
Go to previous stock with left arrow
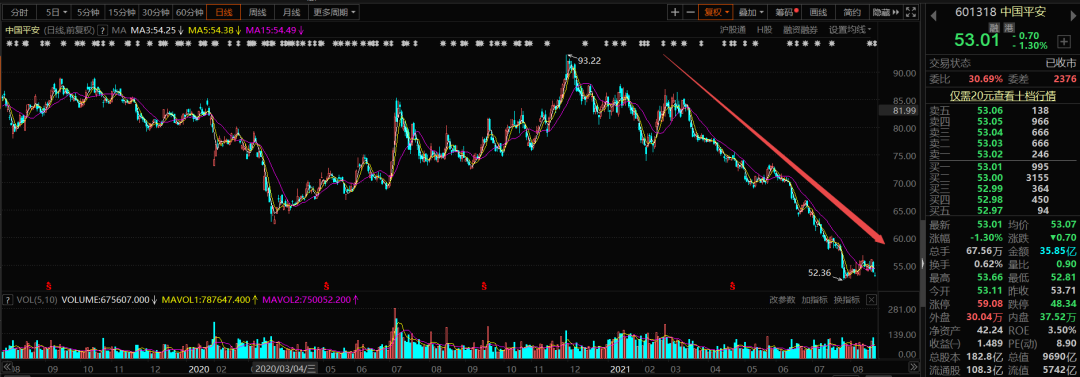[933, 12]
